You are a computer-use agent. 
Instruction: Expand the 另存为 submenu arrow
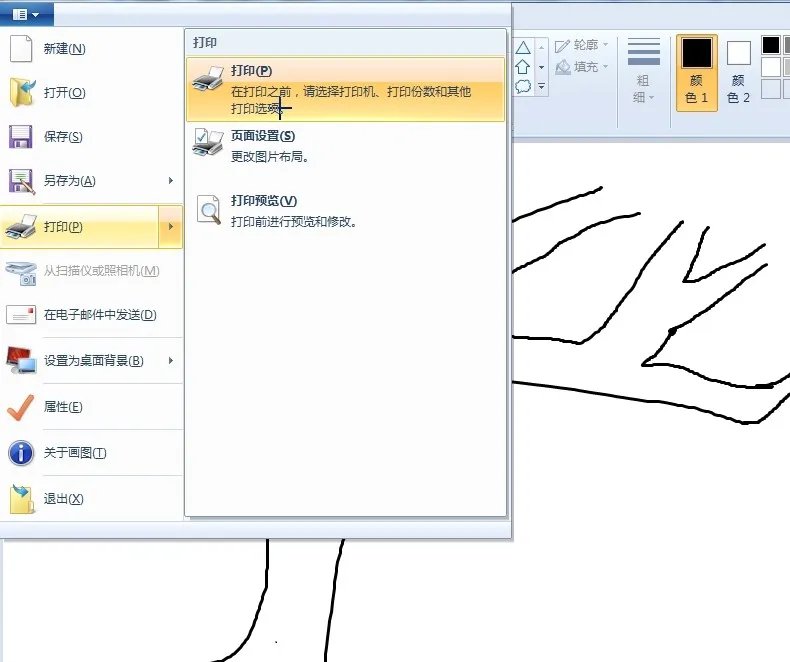tap(171, 180)
